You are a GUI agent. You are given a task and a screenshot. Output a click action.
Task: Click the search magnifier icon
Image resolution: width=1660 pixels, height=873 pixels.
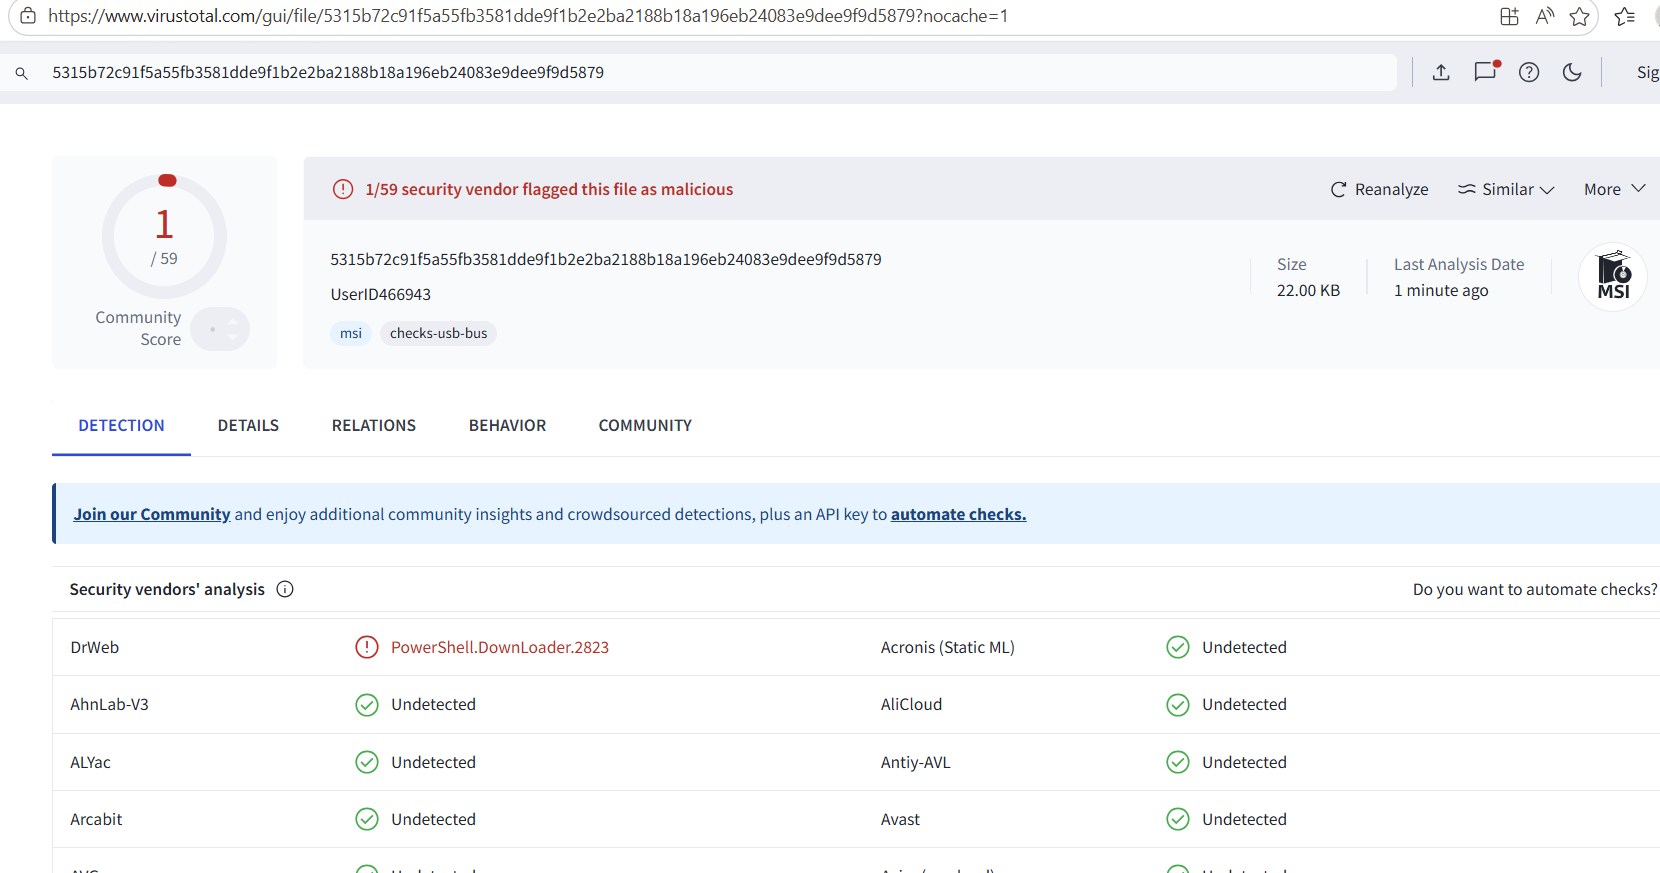(x=21, y=73)
